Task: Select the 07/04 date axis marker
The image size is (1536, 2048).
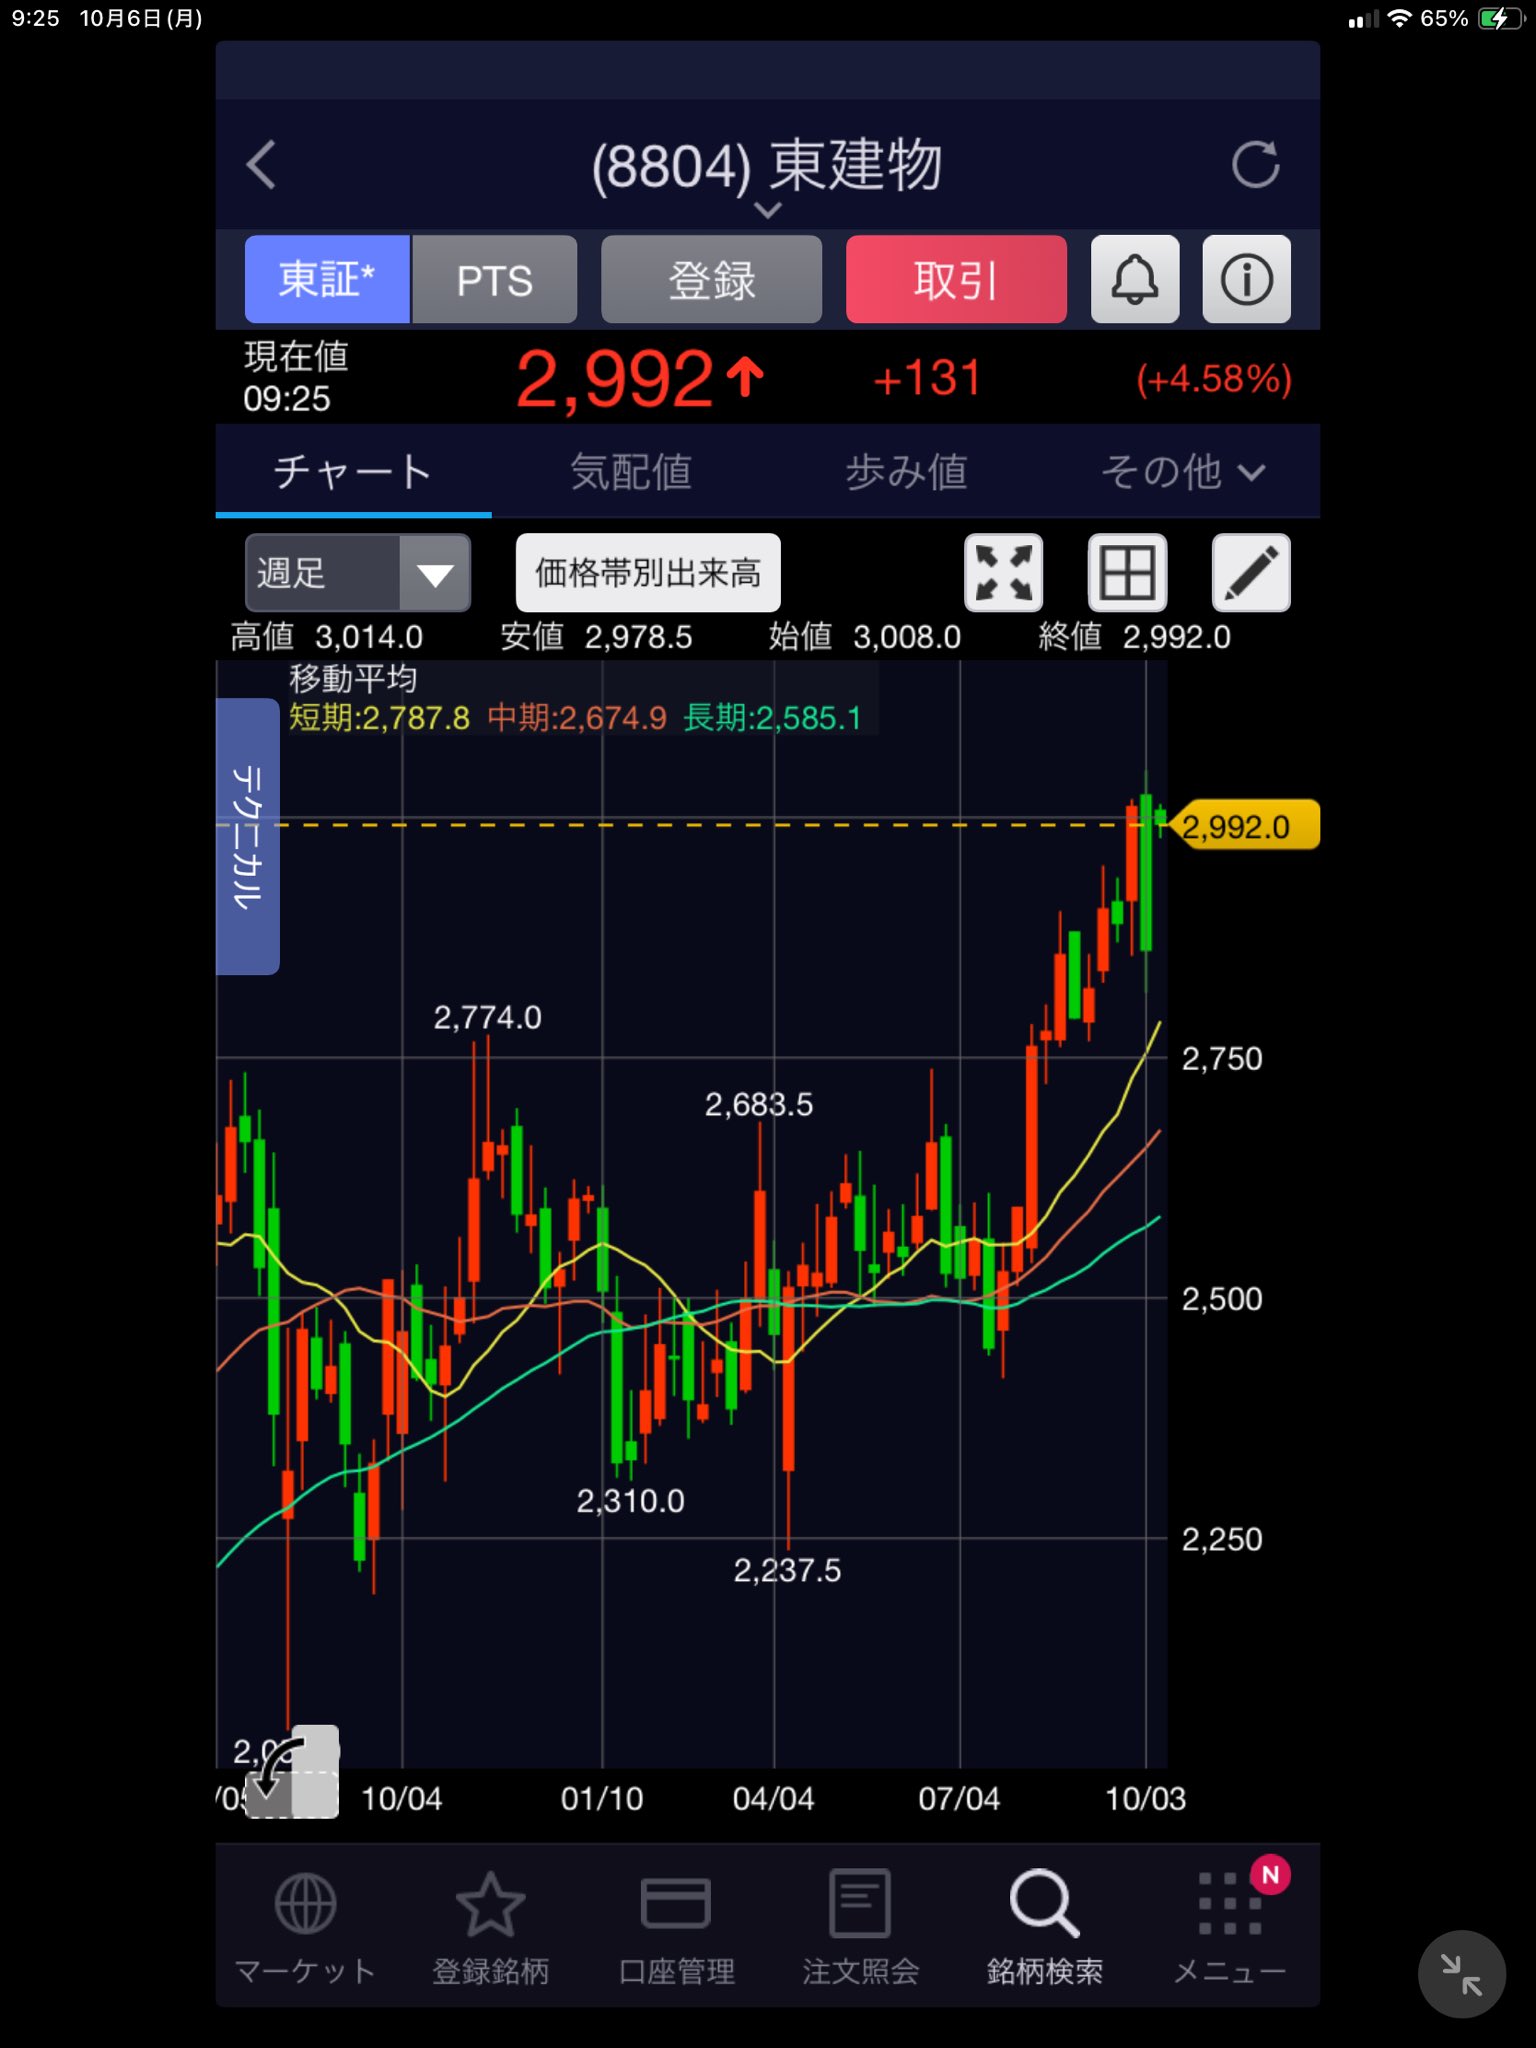Action: click(959, 1798)
